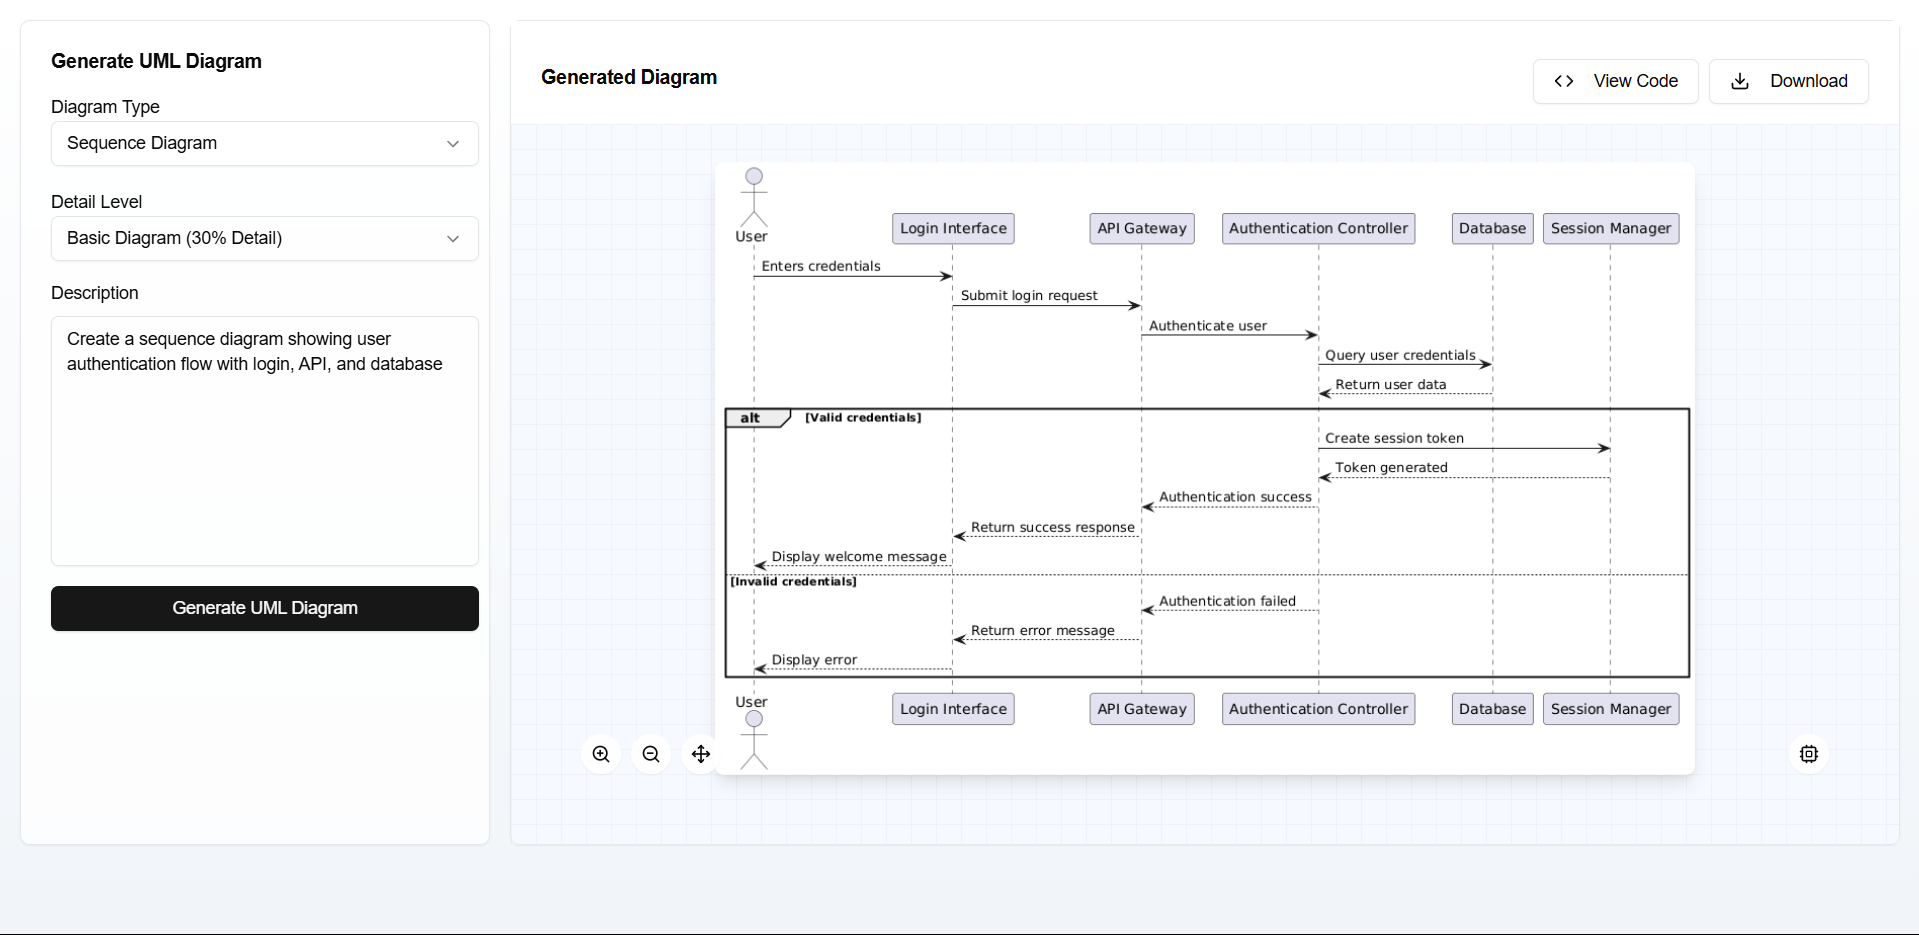Click inside the Description text area
The height and width of the screenshot is (935, 1919).
click(264, 440)
